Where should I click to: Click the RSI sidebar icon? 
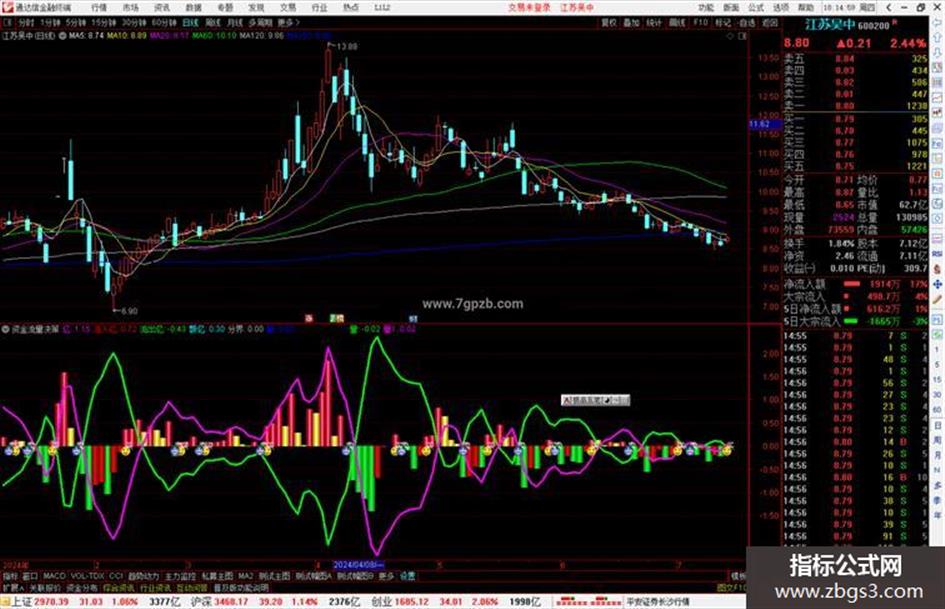click(937, 253)
